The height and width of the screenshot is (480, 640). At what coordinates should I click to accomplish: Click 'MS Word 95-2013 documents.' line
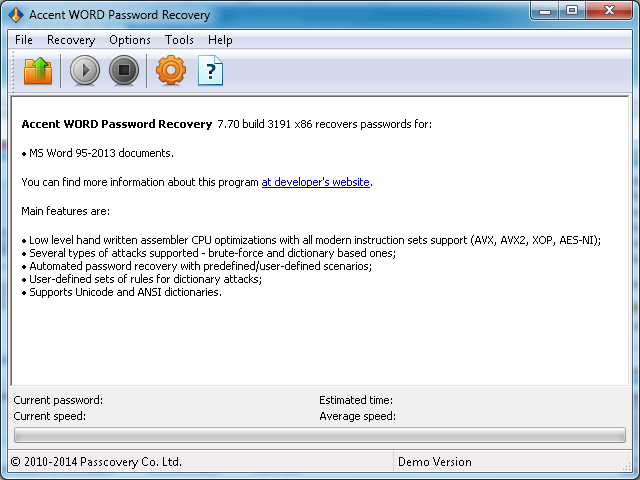coord(98,153)
